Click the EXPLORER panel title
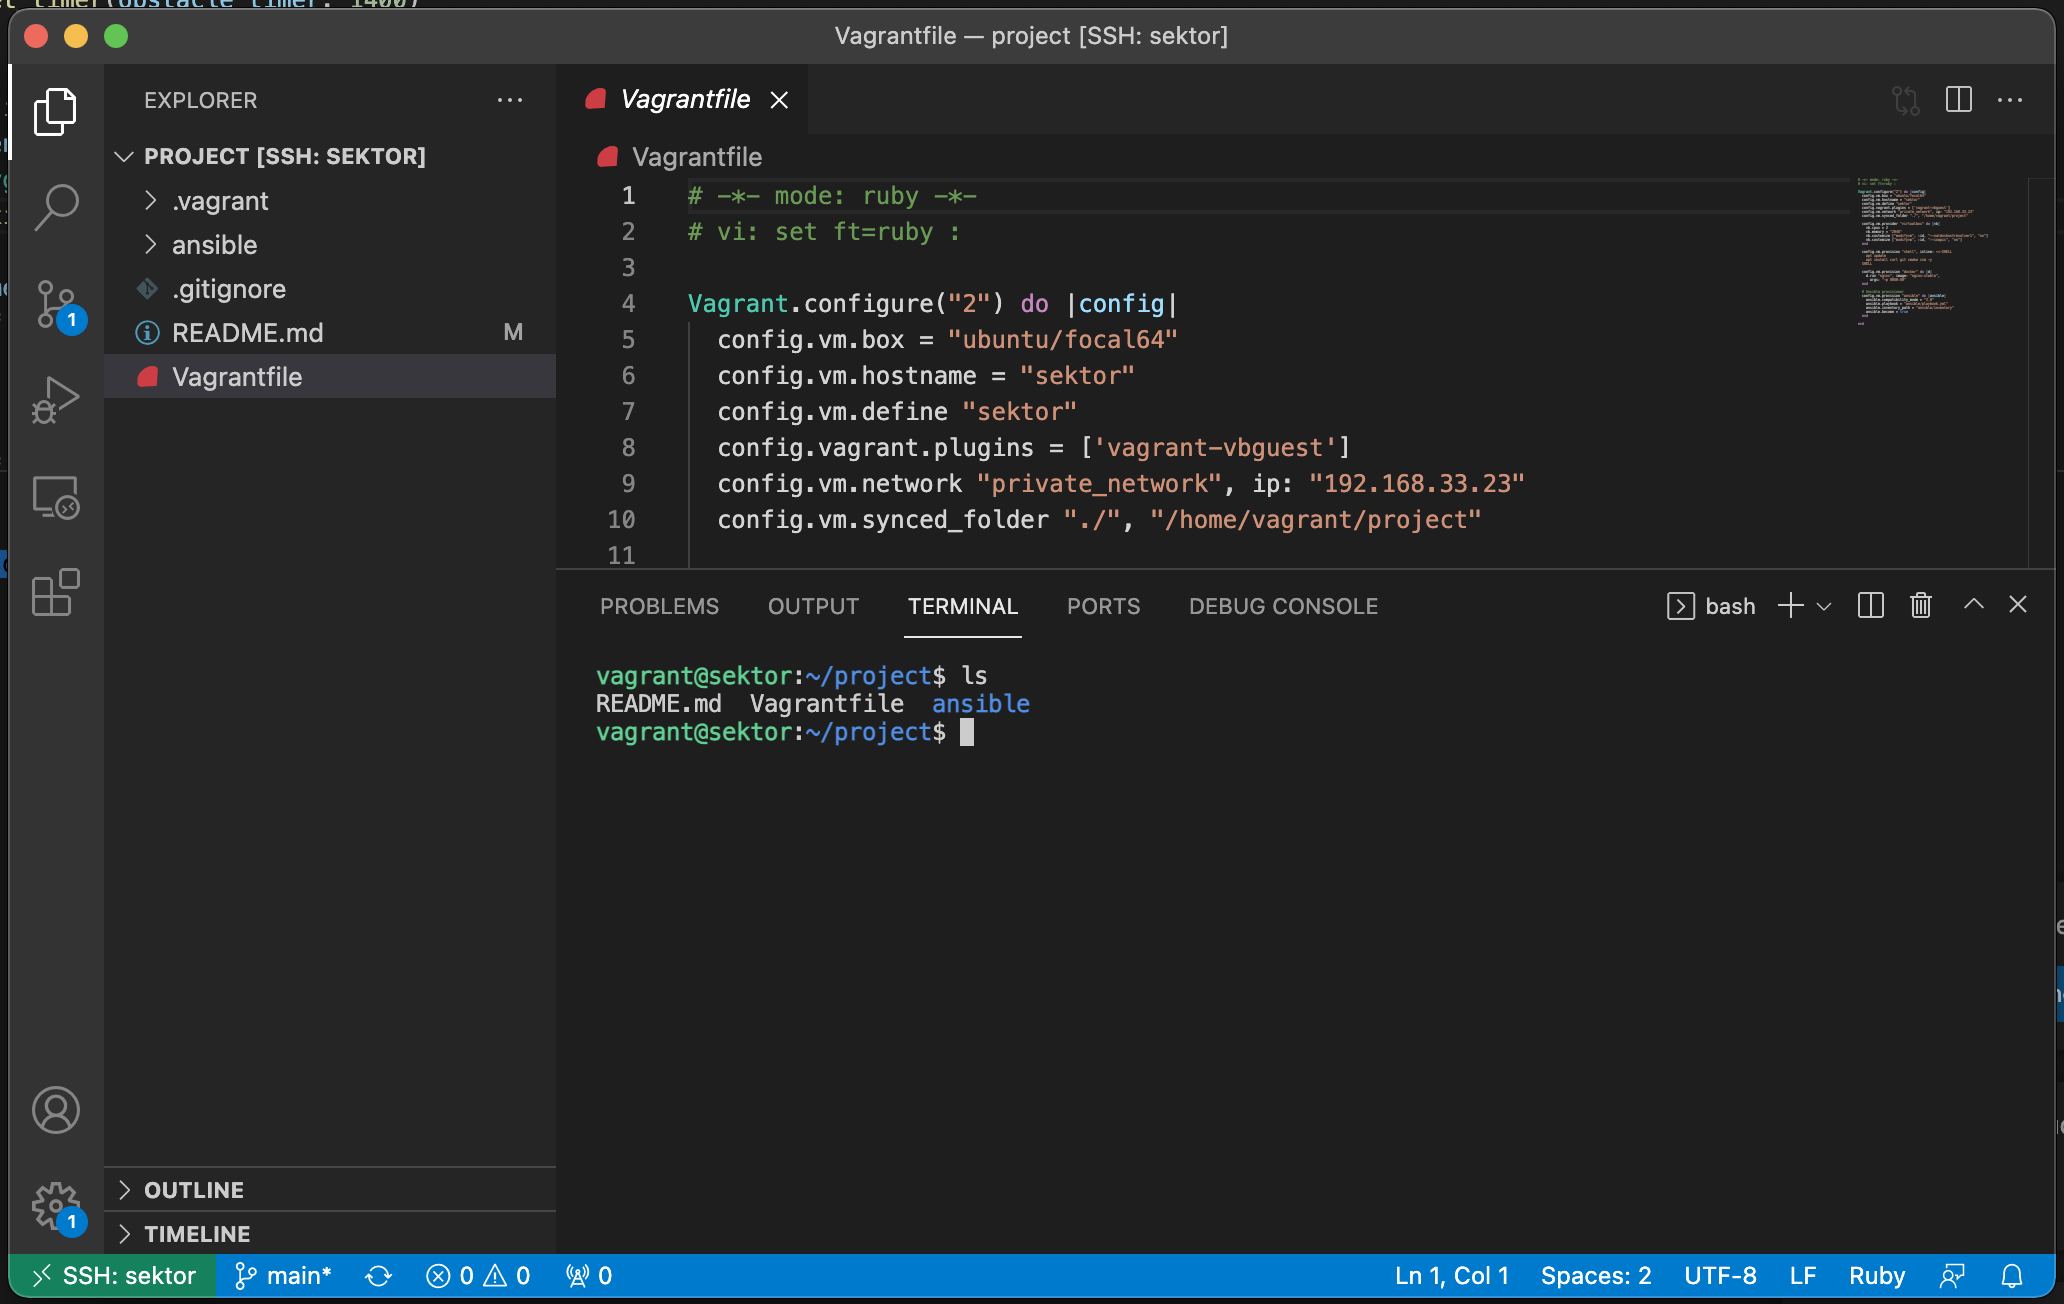The image size is (2064, 1304). click(x=200, y=100)
